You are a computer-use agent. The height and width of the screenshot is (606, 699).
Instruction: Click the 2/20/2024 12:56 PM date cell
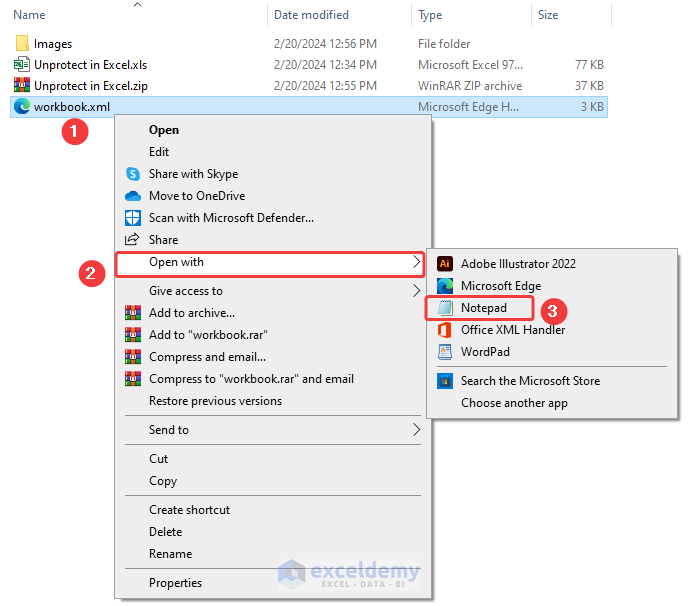[x=325, y=44]
